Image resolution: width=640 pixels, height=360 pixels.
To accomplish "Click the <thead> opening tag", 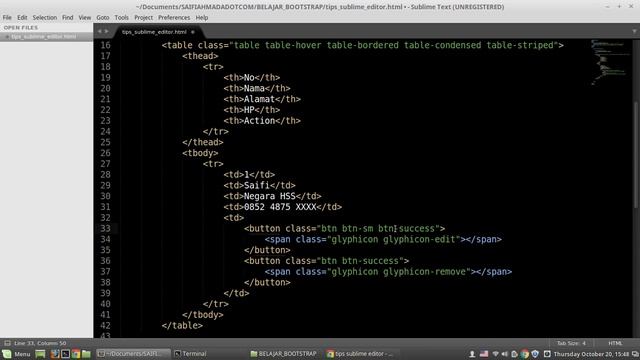I will pos(200,56).
